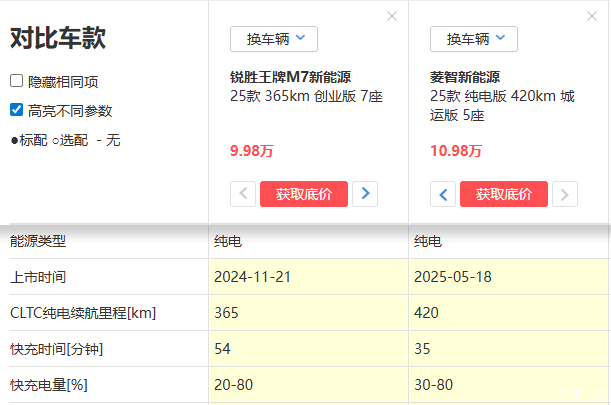Click right arrow beside 锐胜王牌M7 获取底价

click(366, 194)
